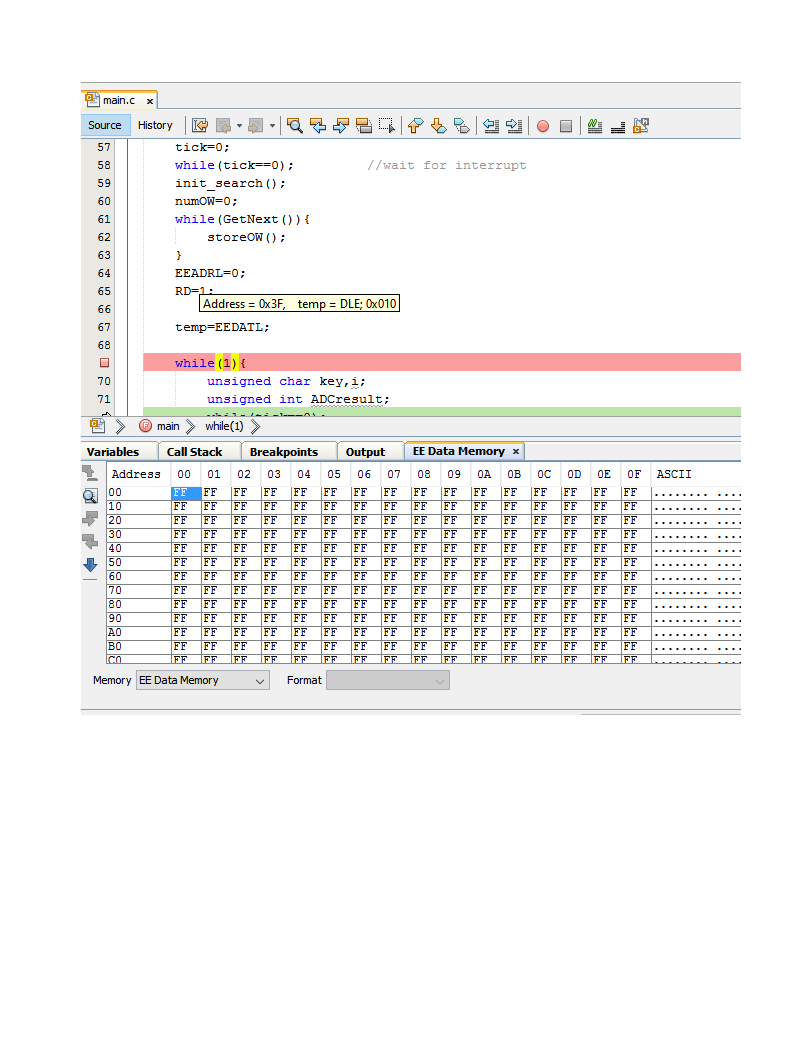Click Find Previous Occurrence icon

tap(317, 126)
